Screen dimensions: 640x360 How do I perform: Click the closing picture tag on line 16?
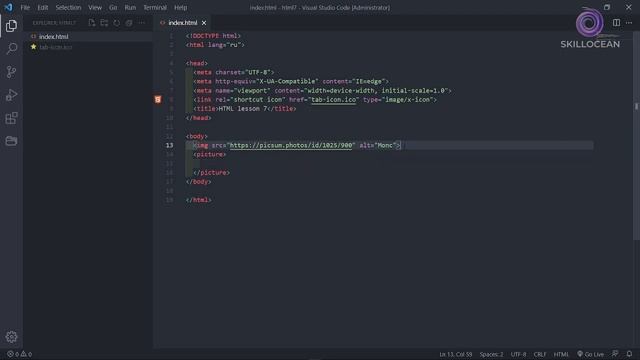[211, 173]
